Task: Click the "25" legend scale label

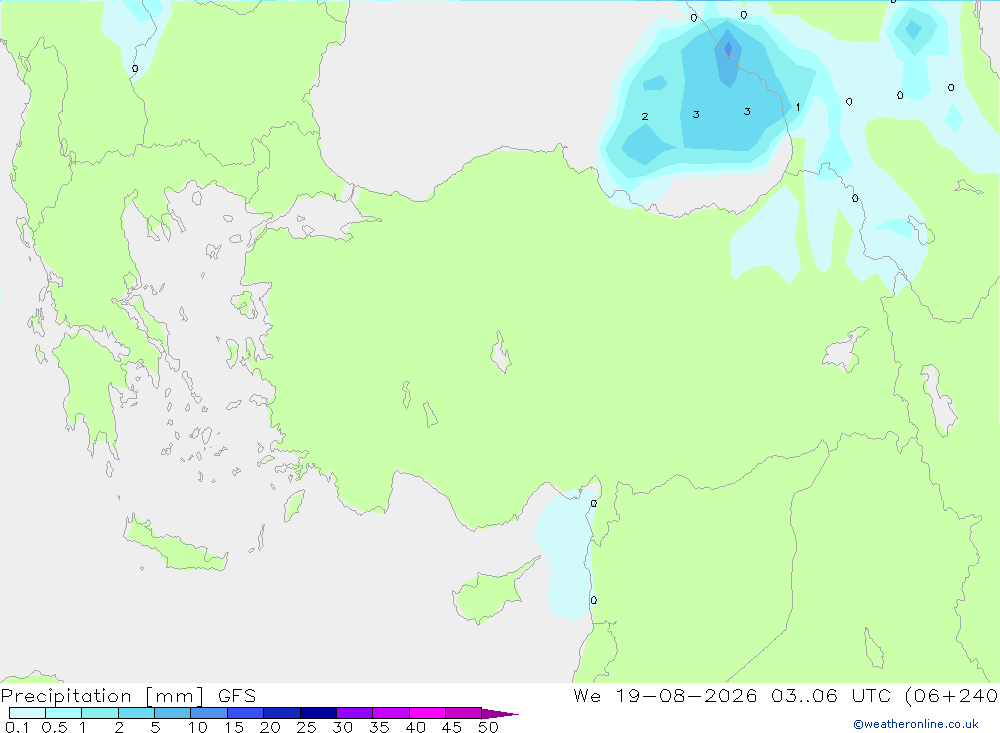Action: (306, 727)
